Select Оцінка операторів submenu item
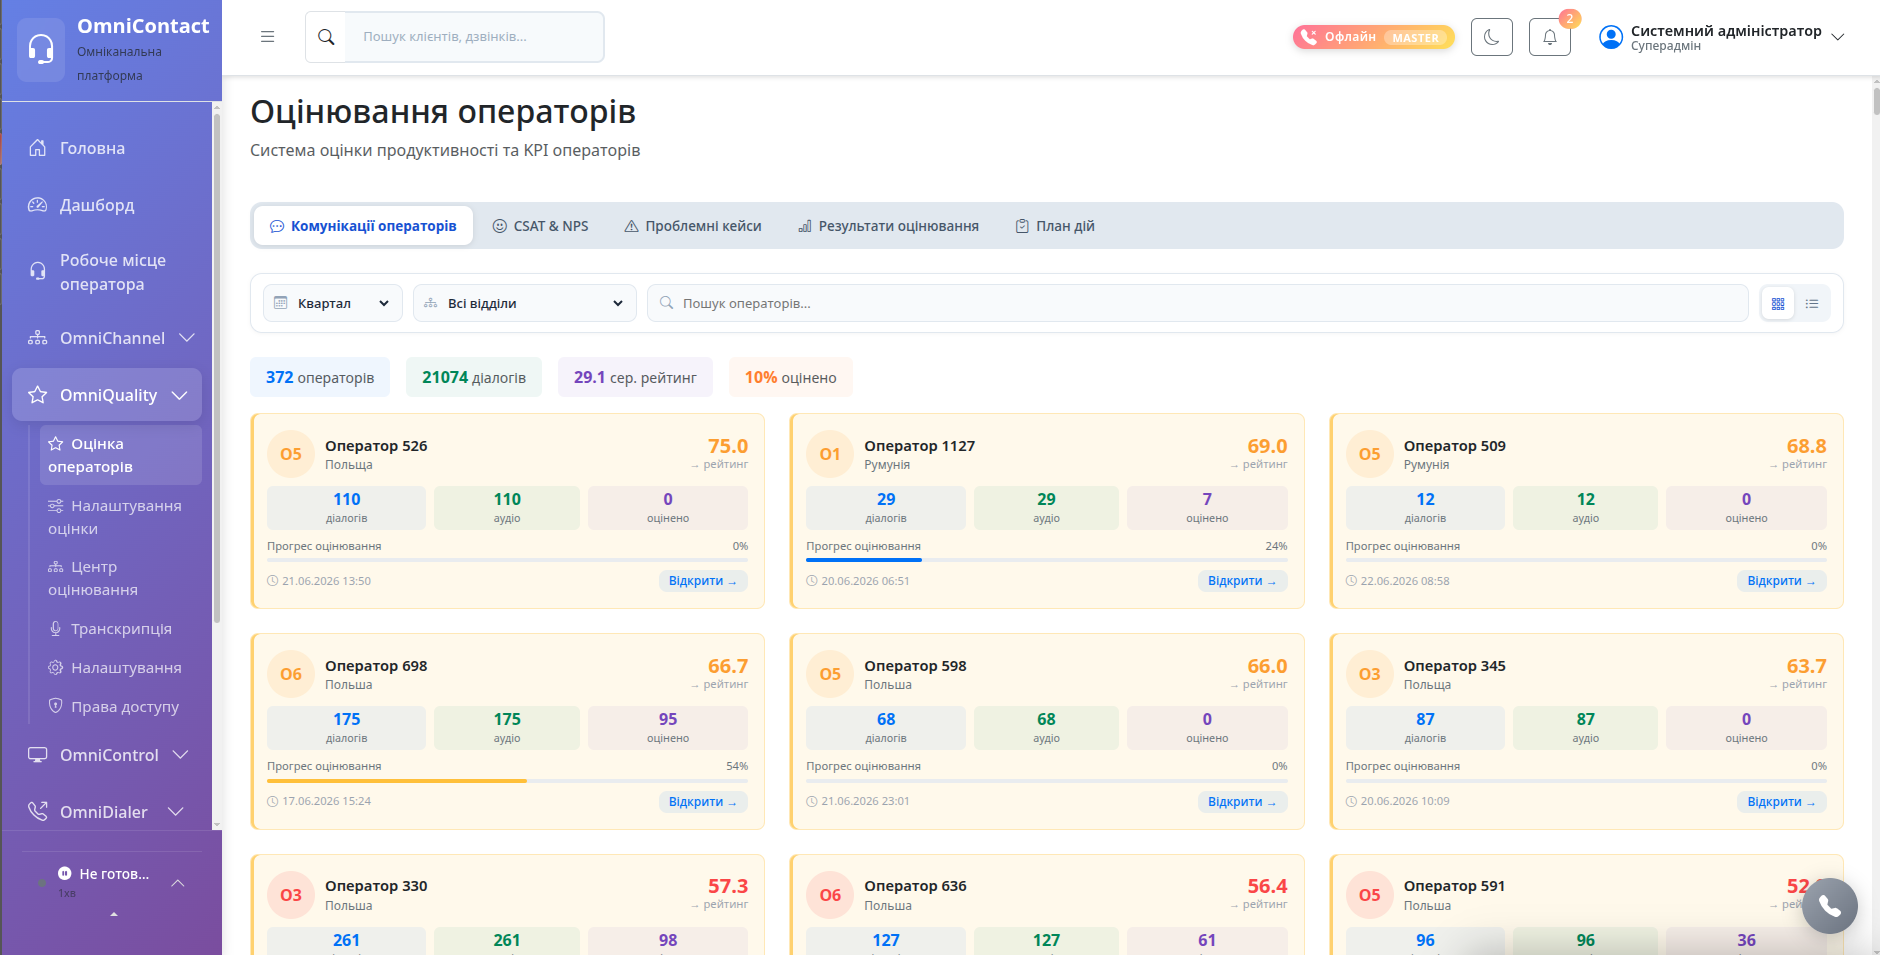 (121, 455)
